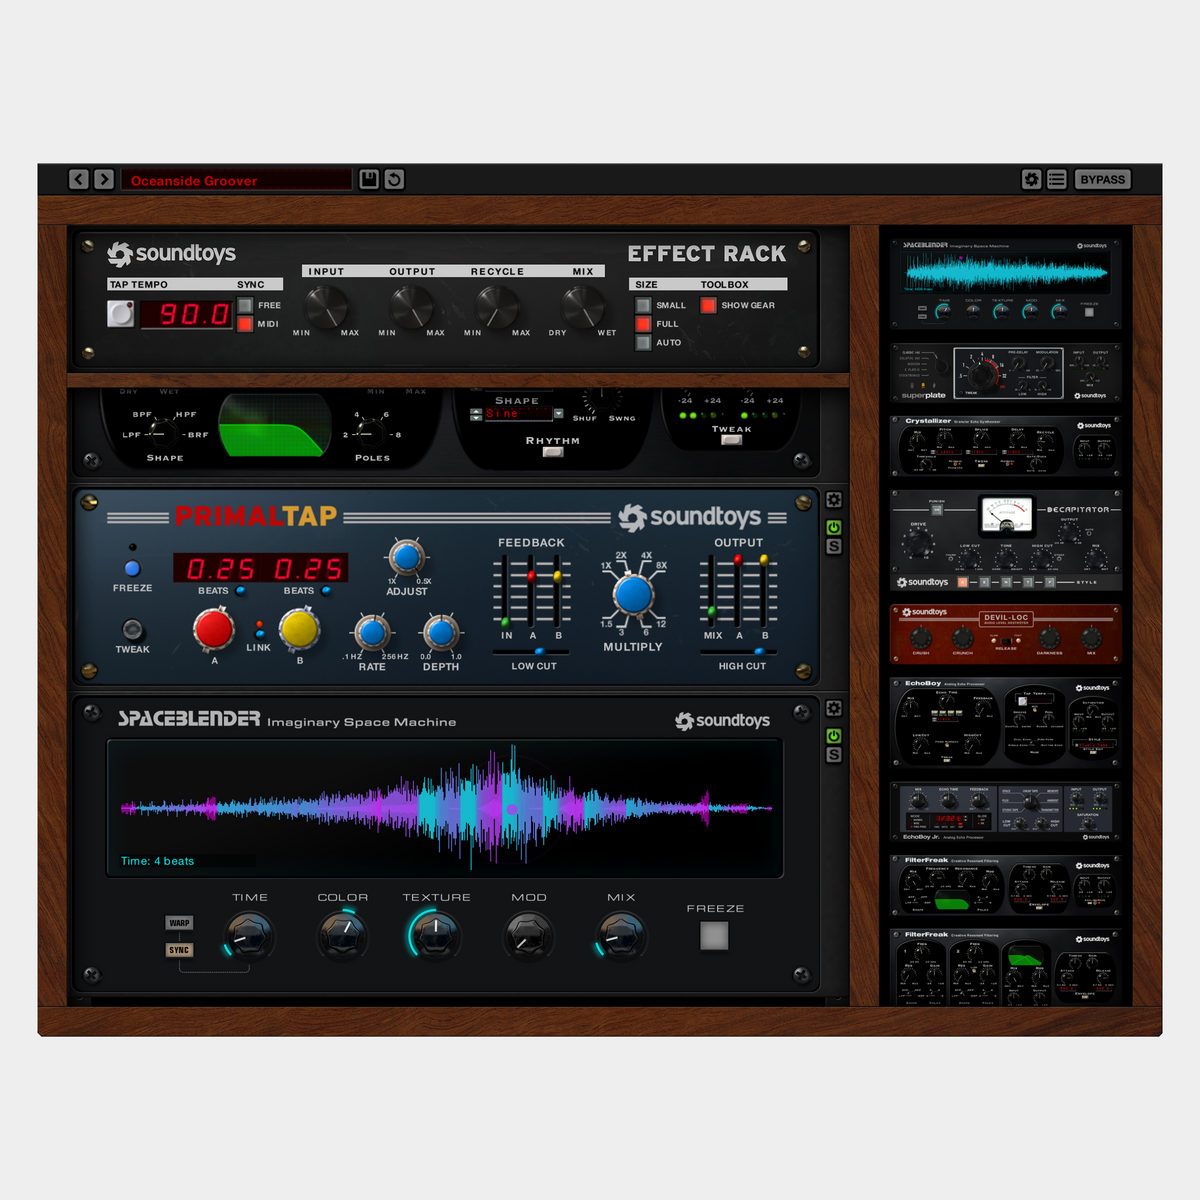Screen dimensions: 1200x1200
Task: Toggle SHOW GEAR in toolbox
Action: coord(709,305)
